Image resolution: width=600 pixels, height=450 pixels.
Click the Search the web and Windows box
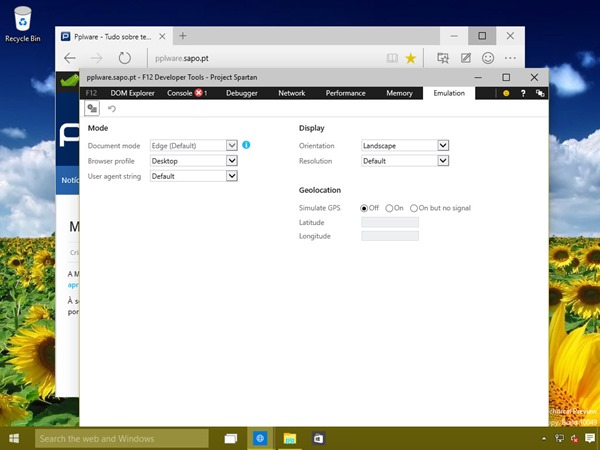[x=122, y=439]
